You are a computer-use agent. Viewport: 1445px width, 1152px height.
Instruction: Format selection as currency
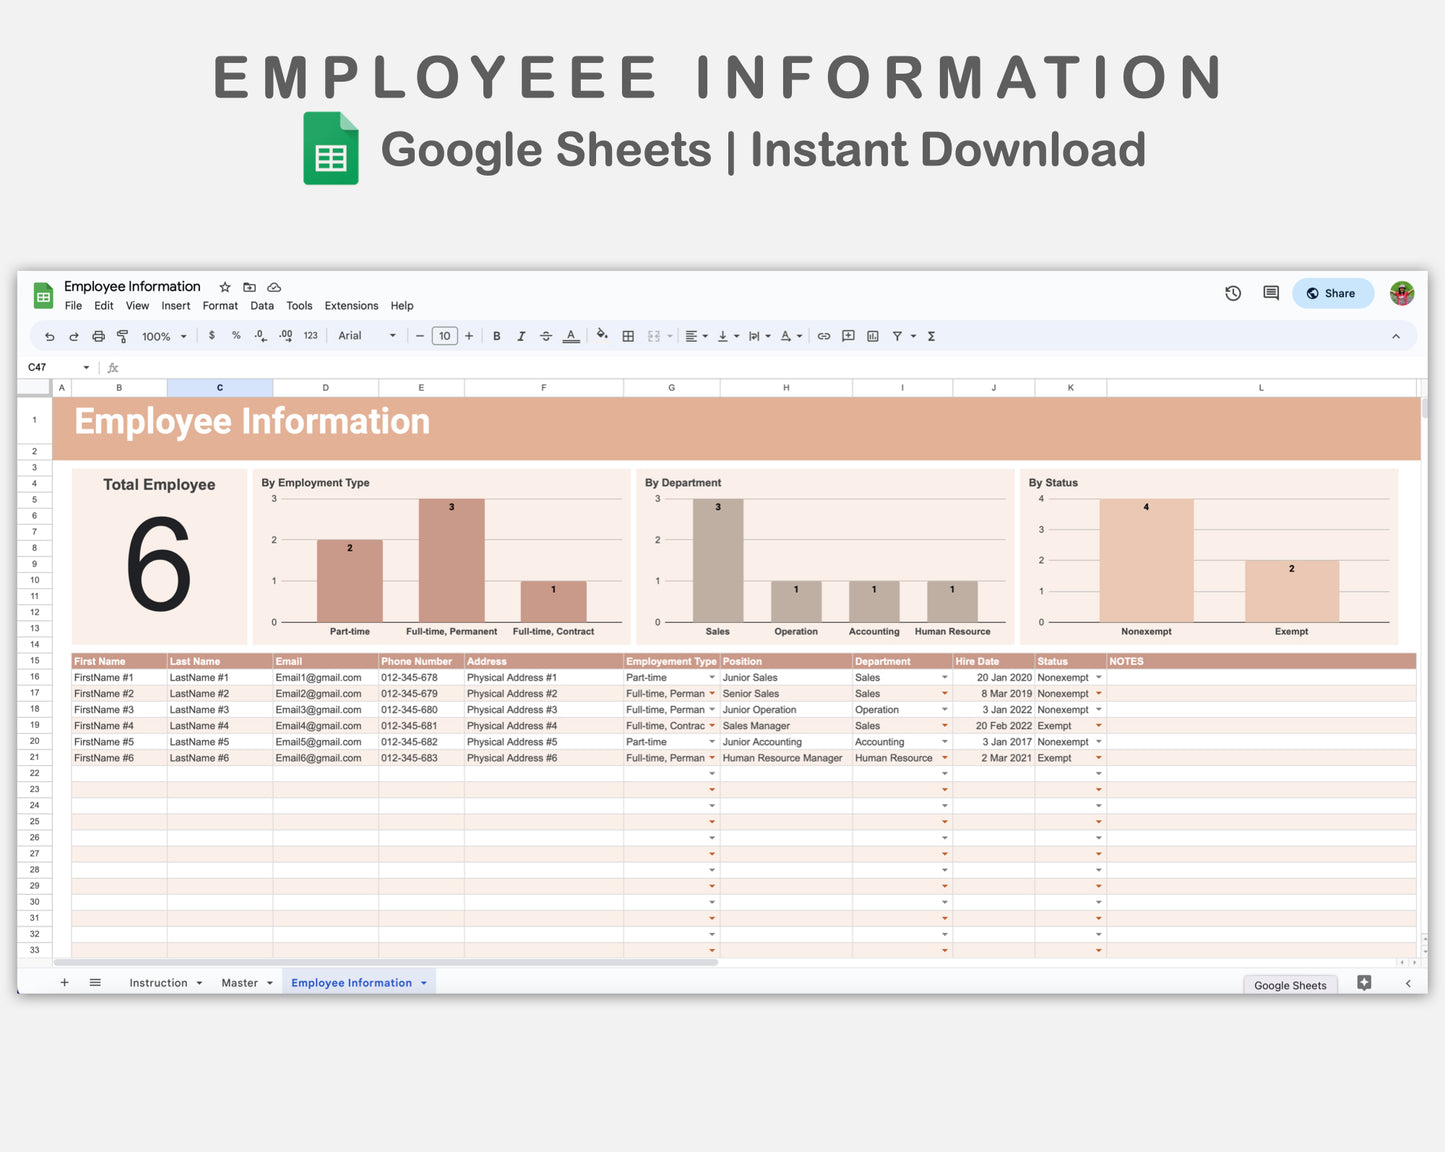pos(211,336)
